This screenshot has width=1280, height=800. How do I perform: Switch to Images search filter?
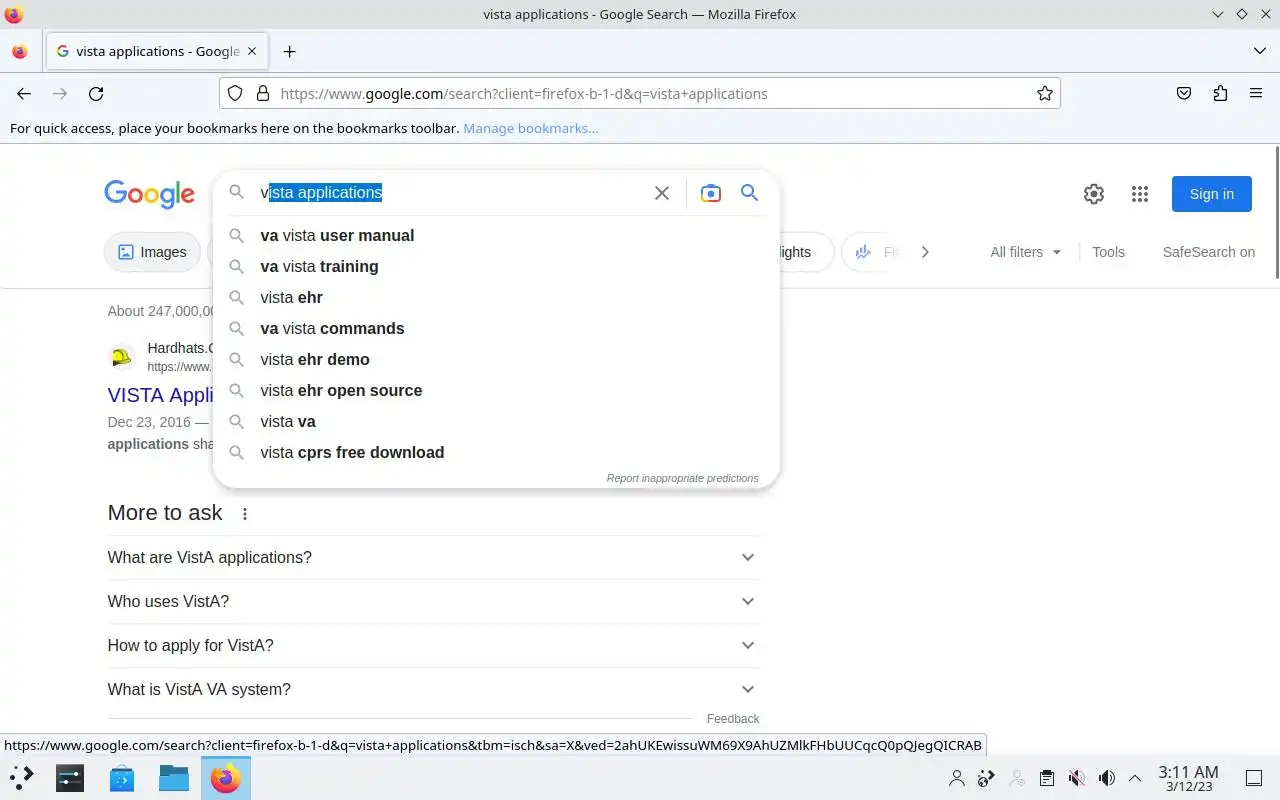pyautogui.click(x=152, y=252)
